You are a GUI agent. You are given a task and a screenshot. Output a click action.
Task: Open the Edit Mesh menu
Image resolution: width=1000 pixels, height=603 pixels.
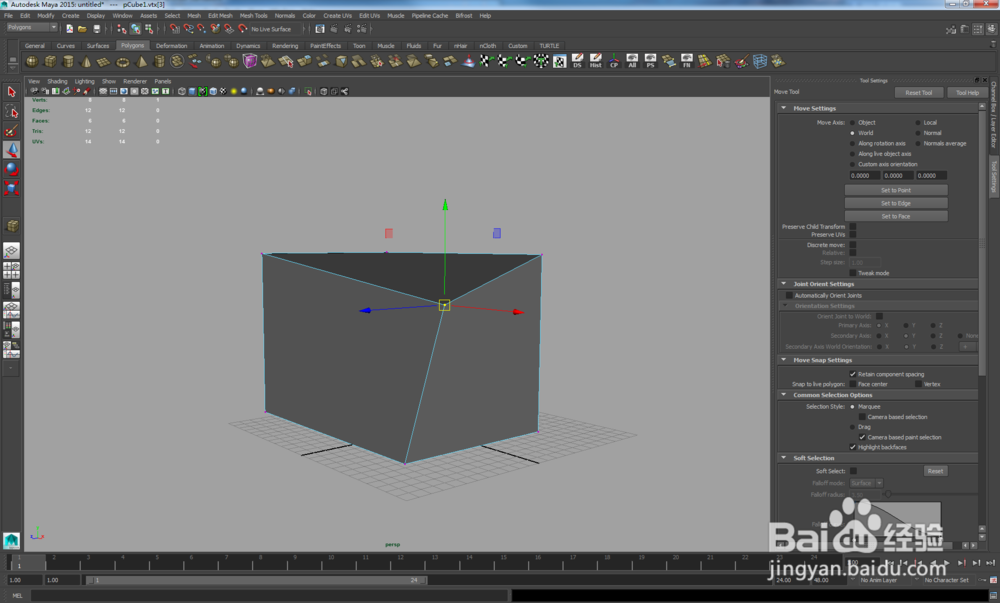tap(220, 16)
